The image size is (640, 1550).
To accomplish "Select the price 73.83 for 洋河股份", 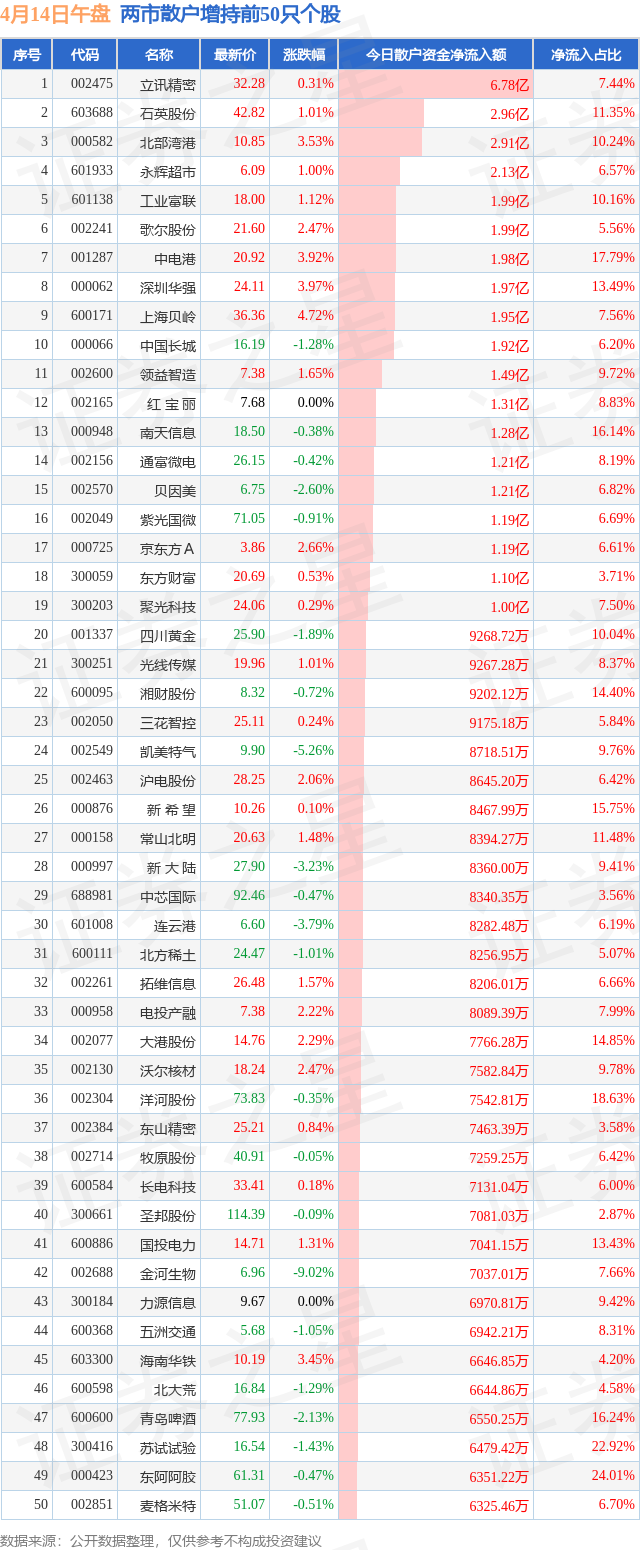I will pos(248,1099).
